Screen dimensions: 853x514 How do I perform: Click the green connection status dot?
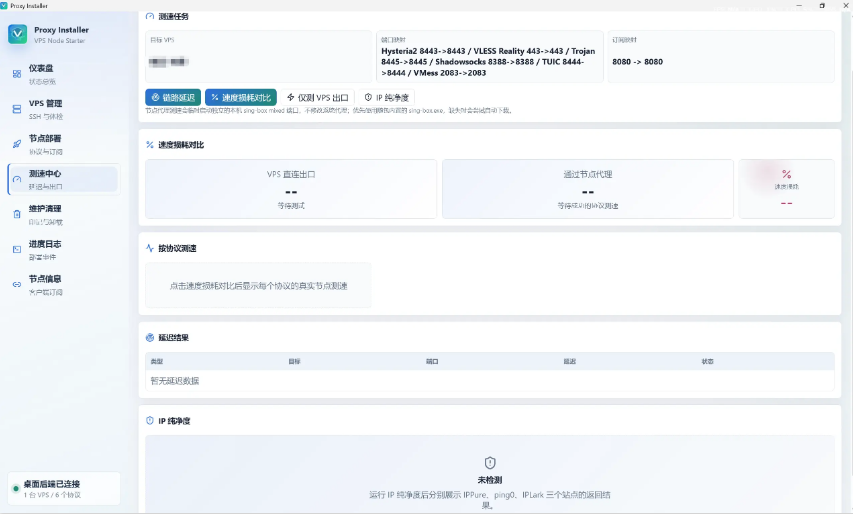16,488
